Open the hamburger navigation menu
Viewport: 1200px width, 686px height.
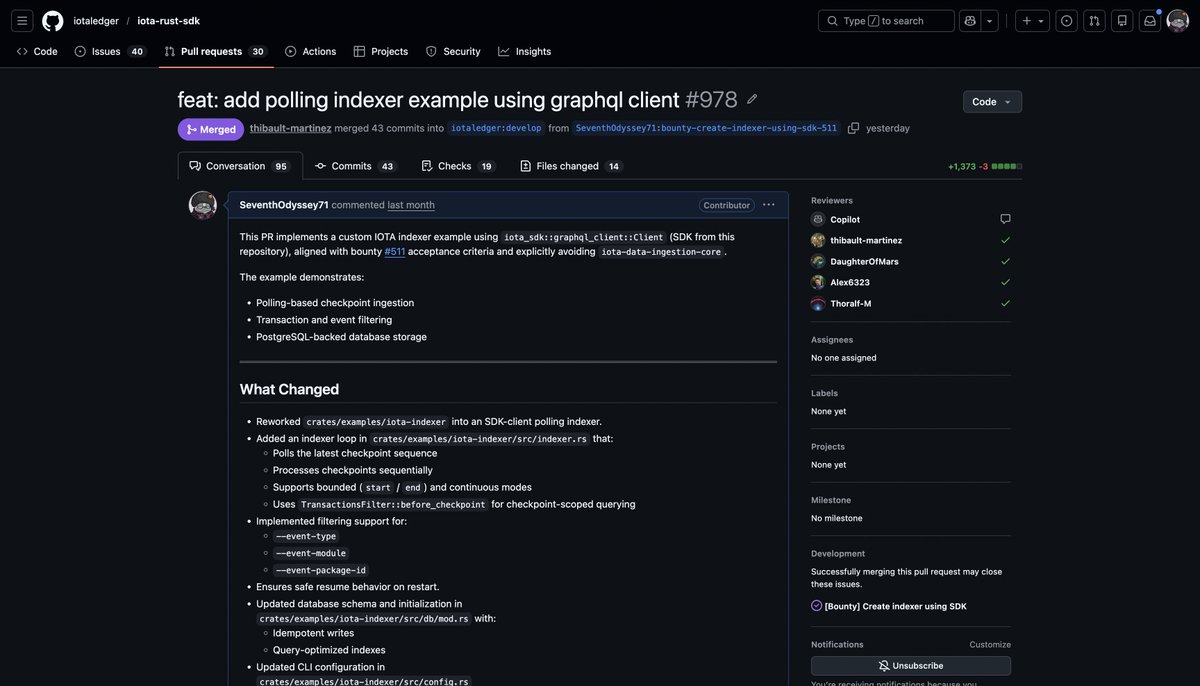22,21
